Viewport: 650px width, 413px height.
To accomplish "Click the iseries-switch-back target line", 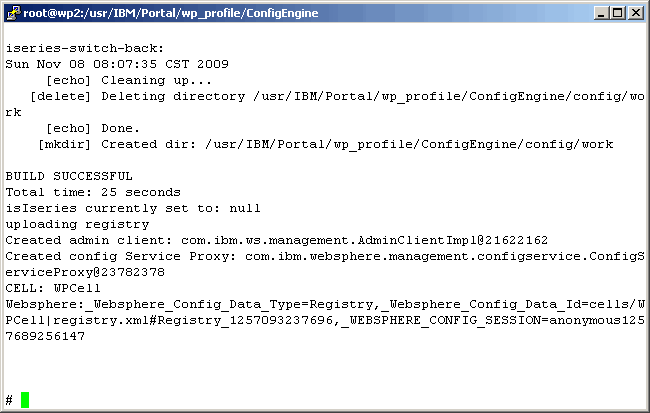I will click(x=85, y=48).
